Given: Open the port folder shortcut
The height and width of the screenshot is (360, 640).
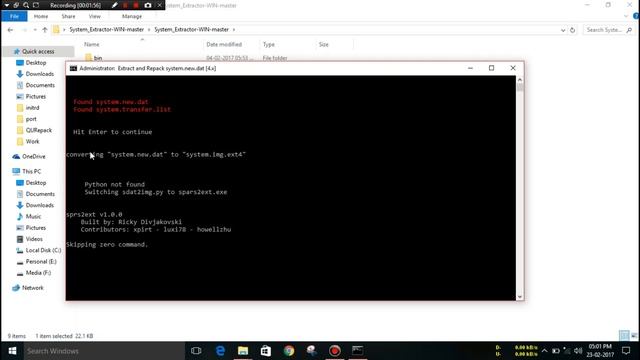Looking at the screenshot, I should click(x=31, y=119).
